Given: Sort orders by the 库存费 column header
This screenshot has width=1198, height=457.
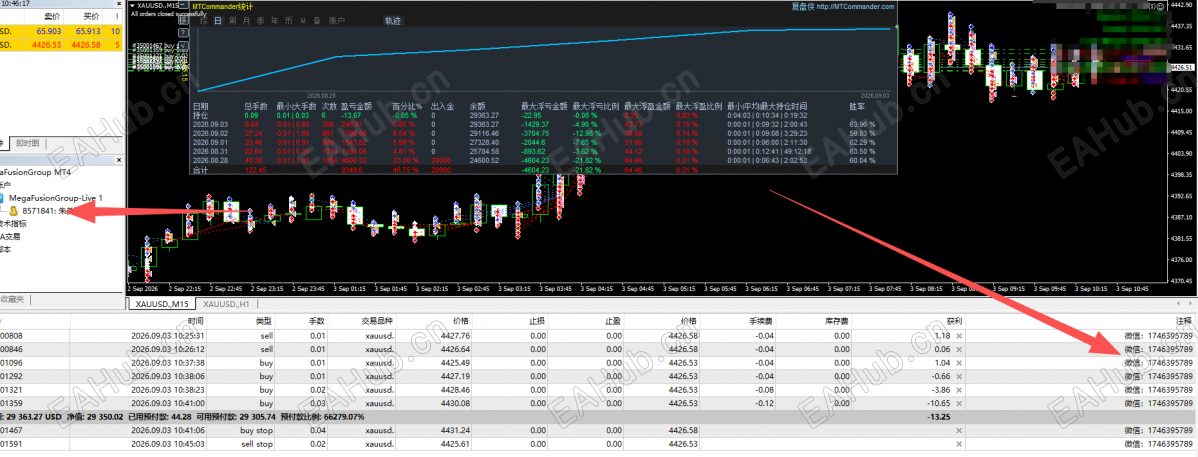Looking at the screenshot, I should pyautogui.click(x=837, y=322).
